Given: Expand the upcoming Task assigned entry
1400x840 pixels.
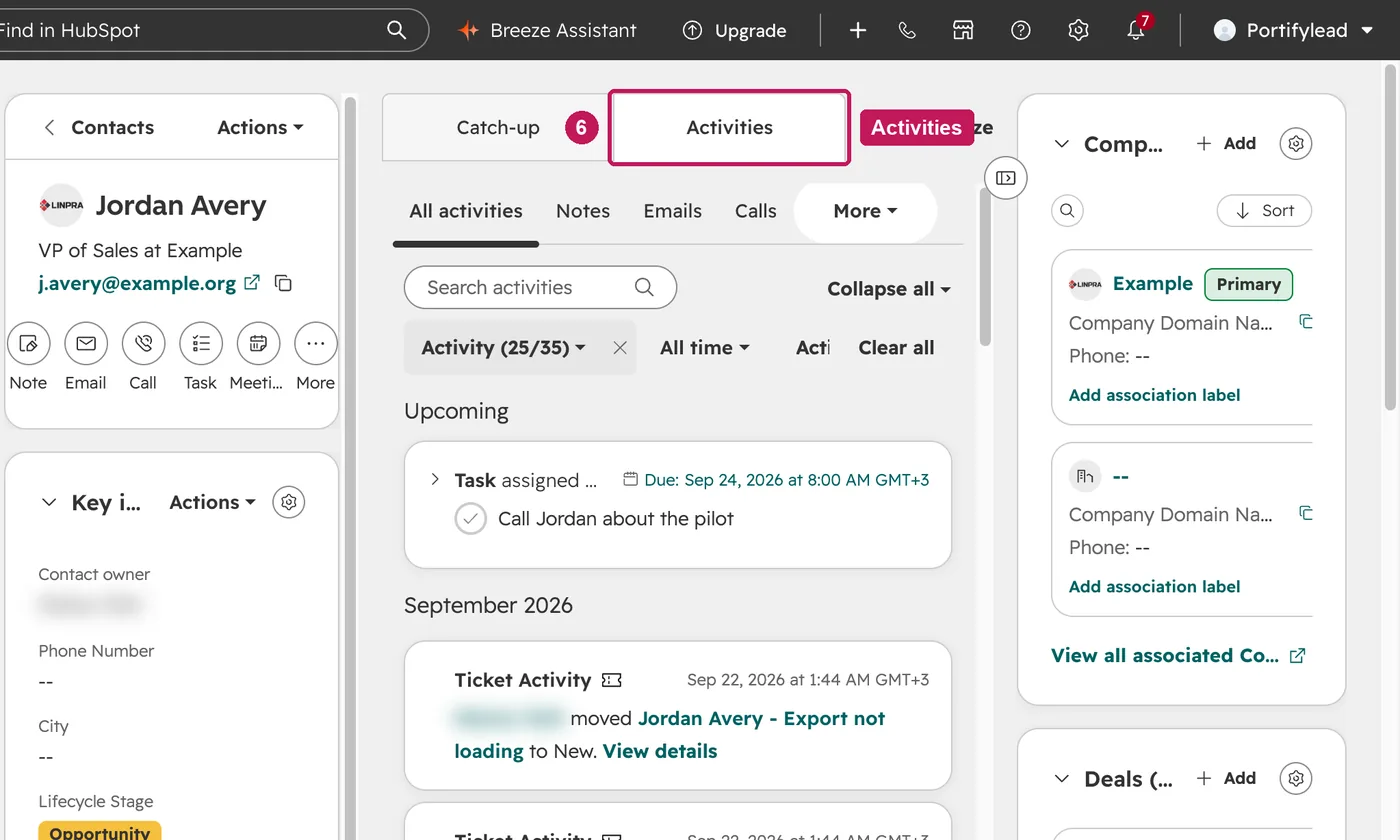Looking at the screenshot, I should click(435, 480).
